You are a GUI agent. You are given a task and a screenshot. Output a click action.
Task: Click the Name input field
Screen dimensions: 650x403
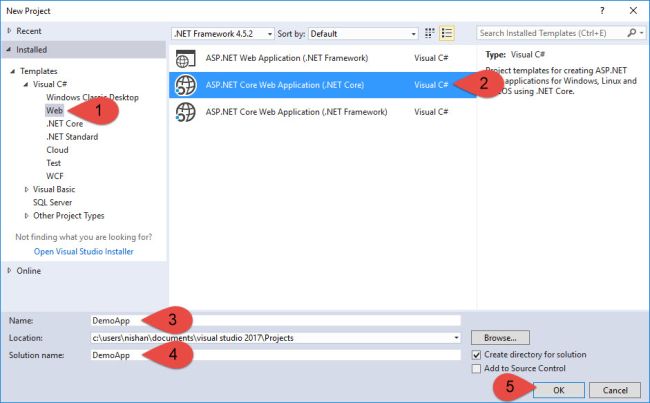tap(276, 320)
